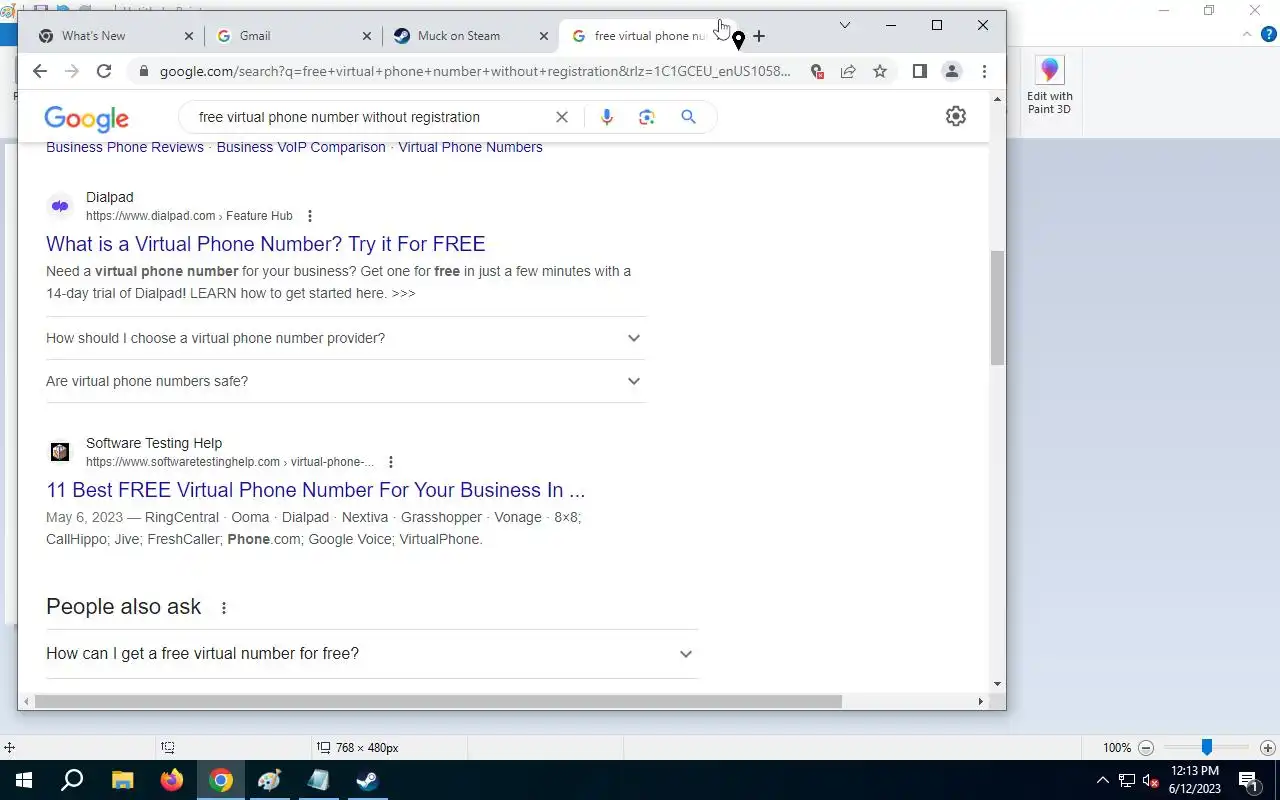
Task: Search Chrome tabs chevron button
Action: (x=845, y=25)
